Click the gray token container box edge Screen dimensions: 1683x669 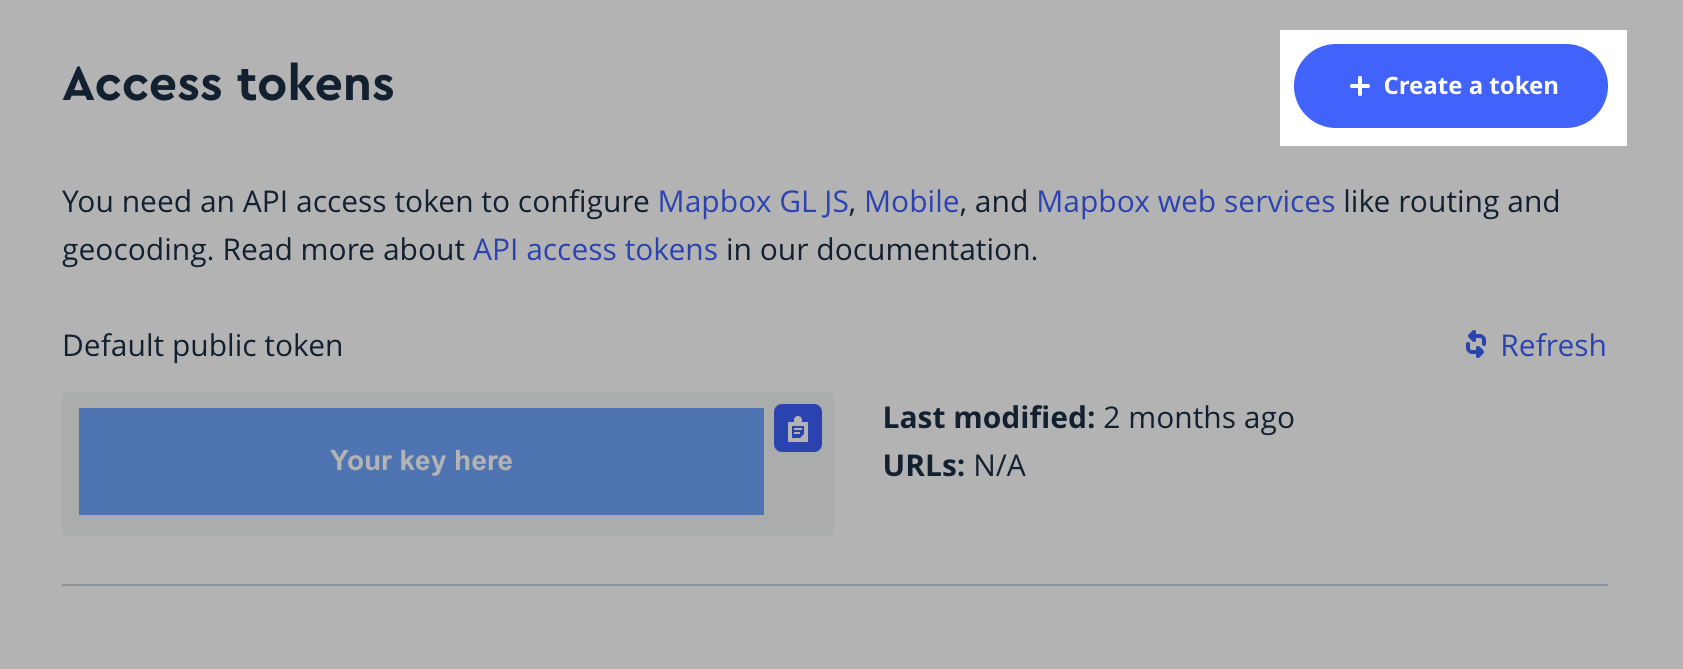(70, 464)
